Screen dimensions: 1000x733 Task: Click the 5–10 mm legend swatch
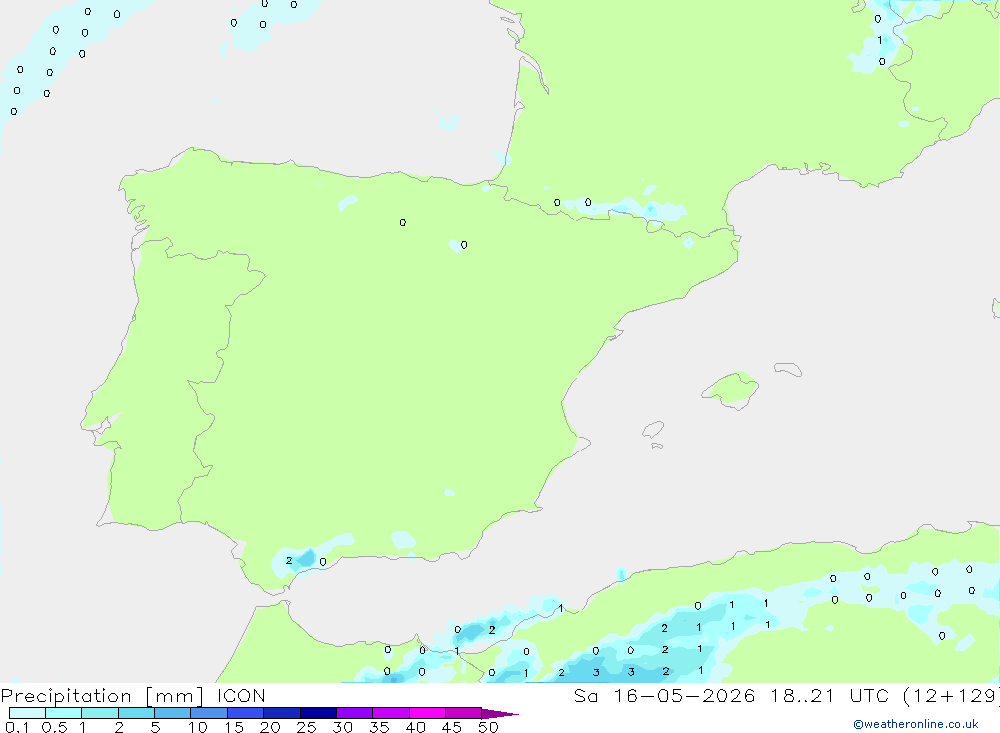172,713
